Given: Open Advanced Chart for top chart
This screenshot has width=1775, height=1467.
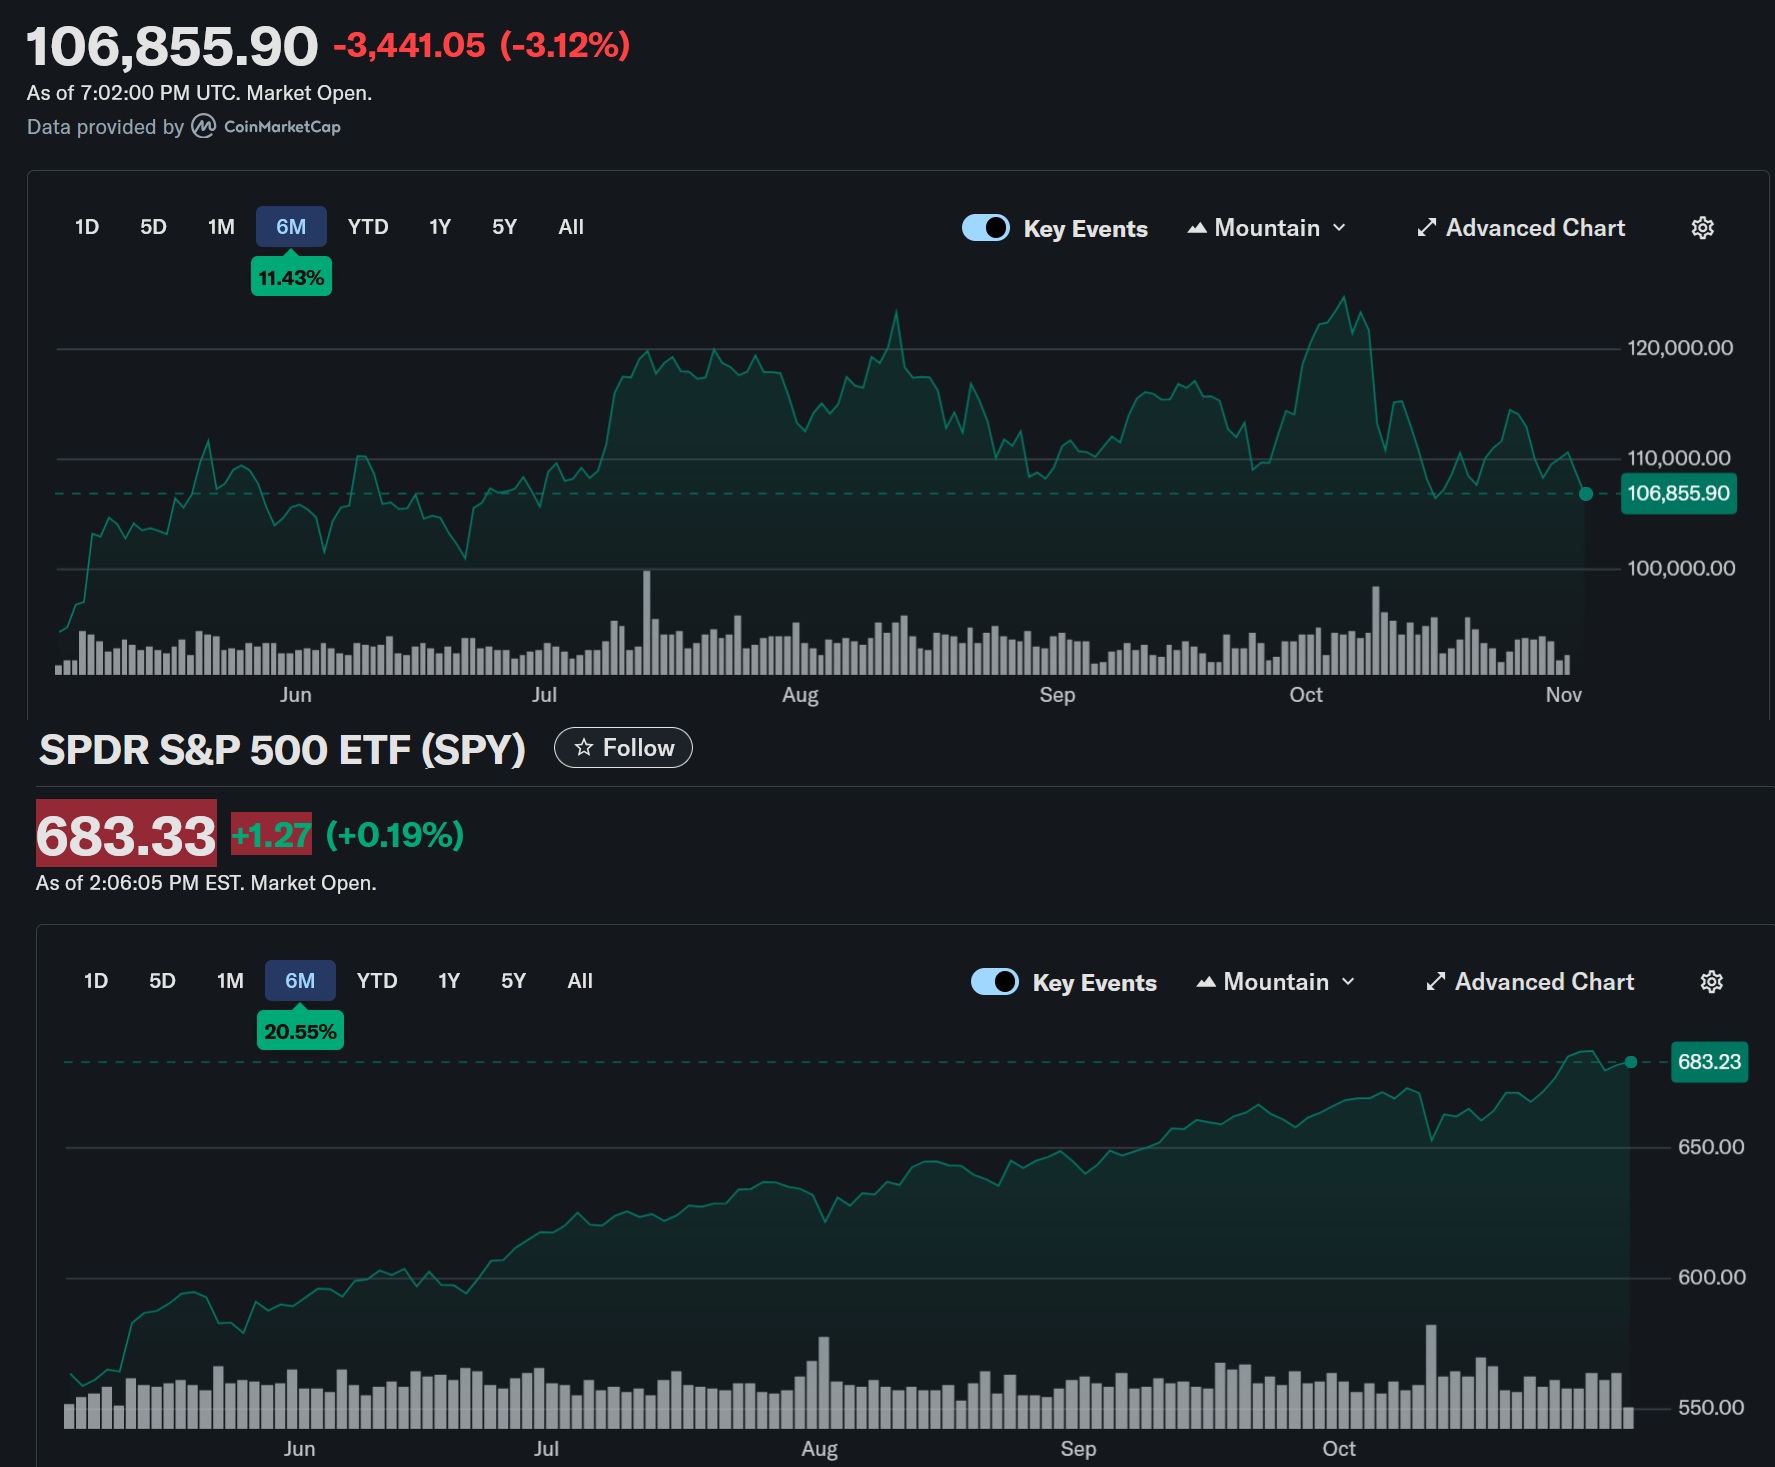Looking at the screenshot, I should pyautogui.click(x=1521, y=228).
